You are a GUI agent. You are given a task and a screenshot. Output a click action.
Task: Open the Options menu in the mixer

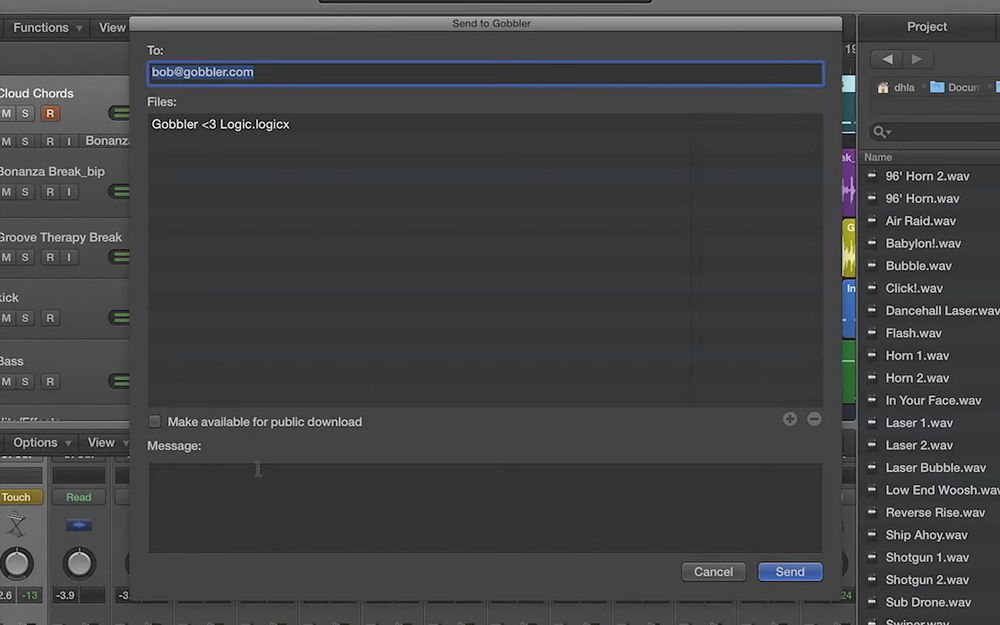point(41,443)
